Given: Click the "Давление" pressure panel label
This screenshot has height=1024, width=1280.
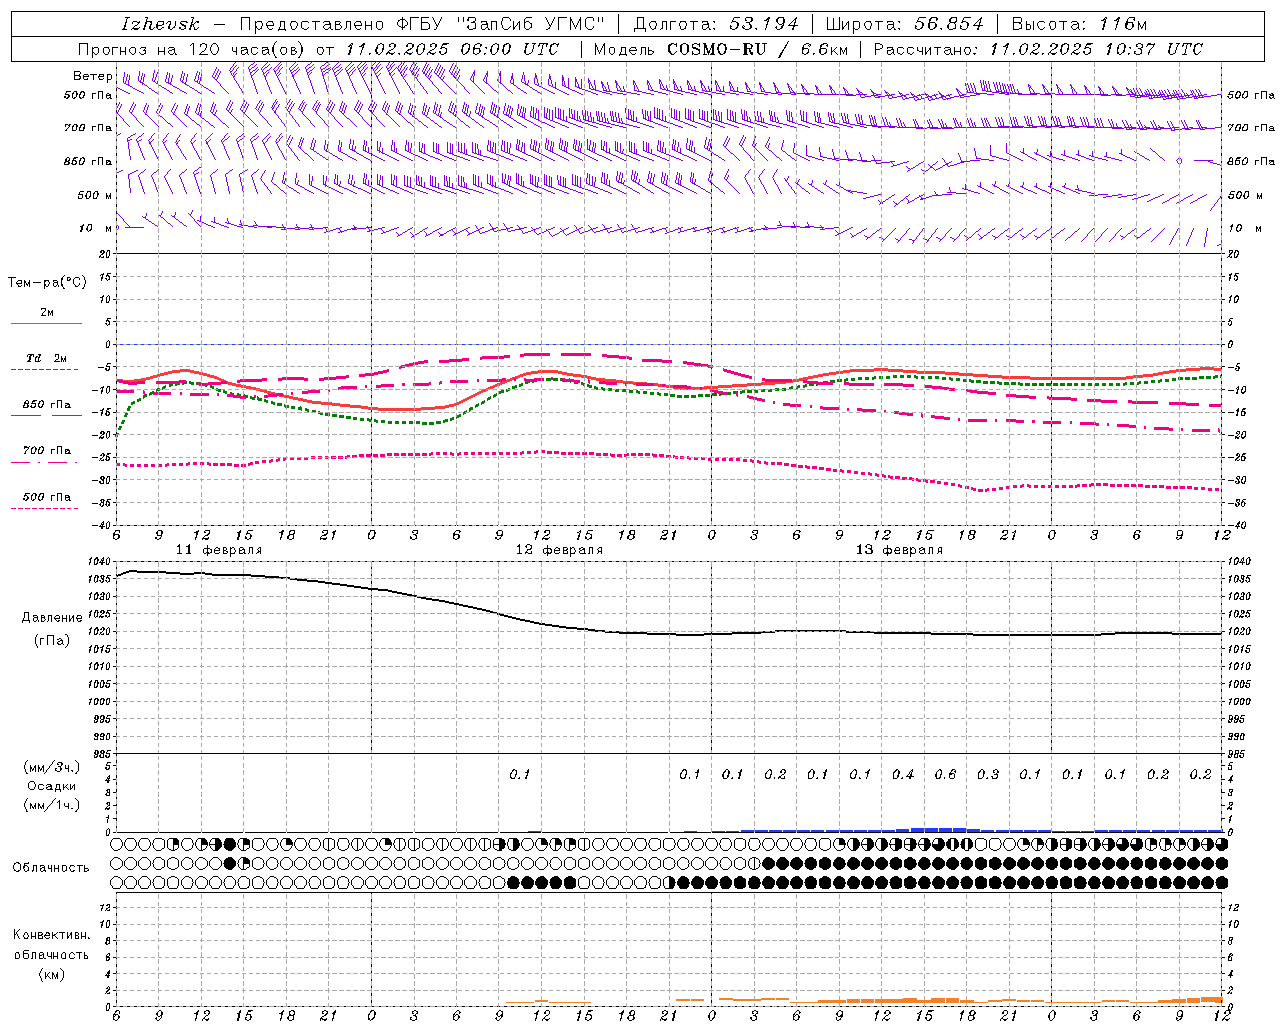Looking at the screenshot, I should pos(52,618).
